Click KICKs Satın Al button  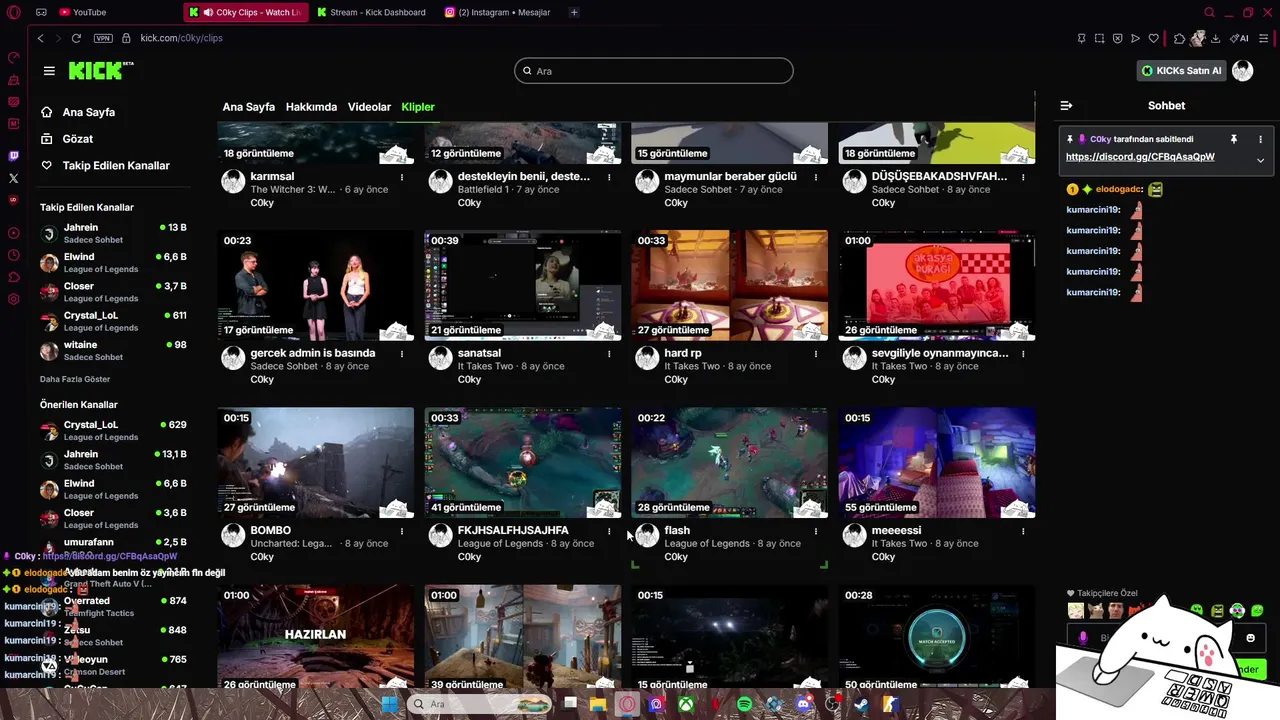1182,71
